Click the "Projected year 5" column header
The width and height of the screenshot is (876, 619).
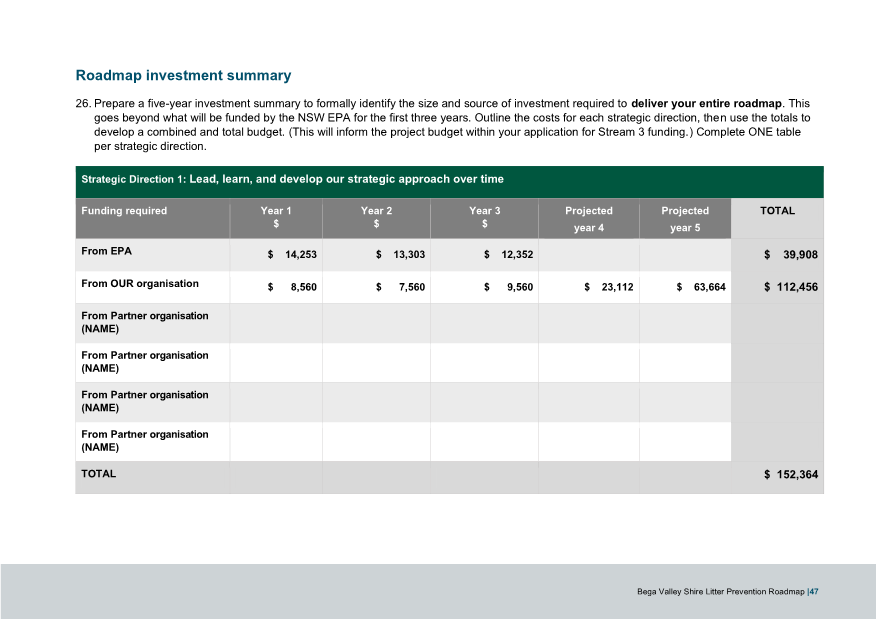tap(685, 219)
